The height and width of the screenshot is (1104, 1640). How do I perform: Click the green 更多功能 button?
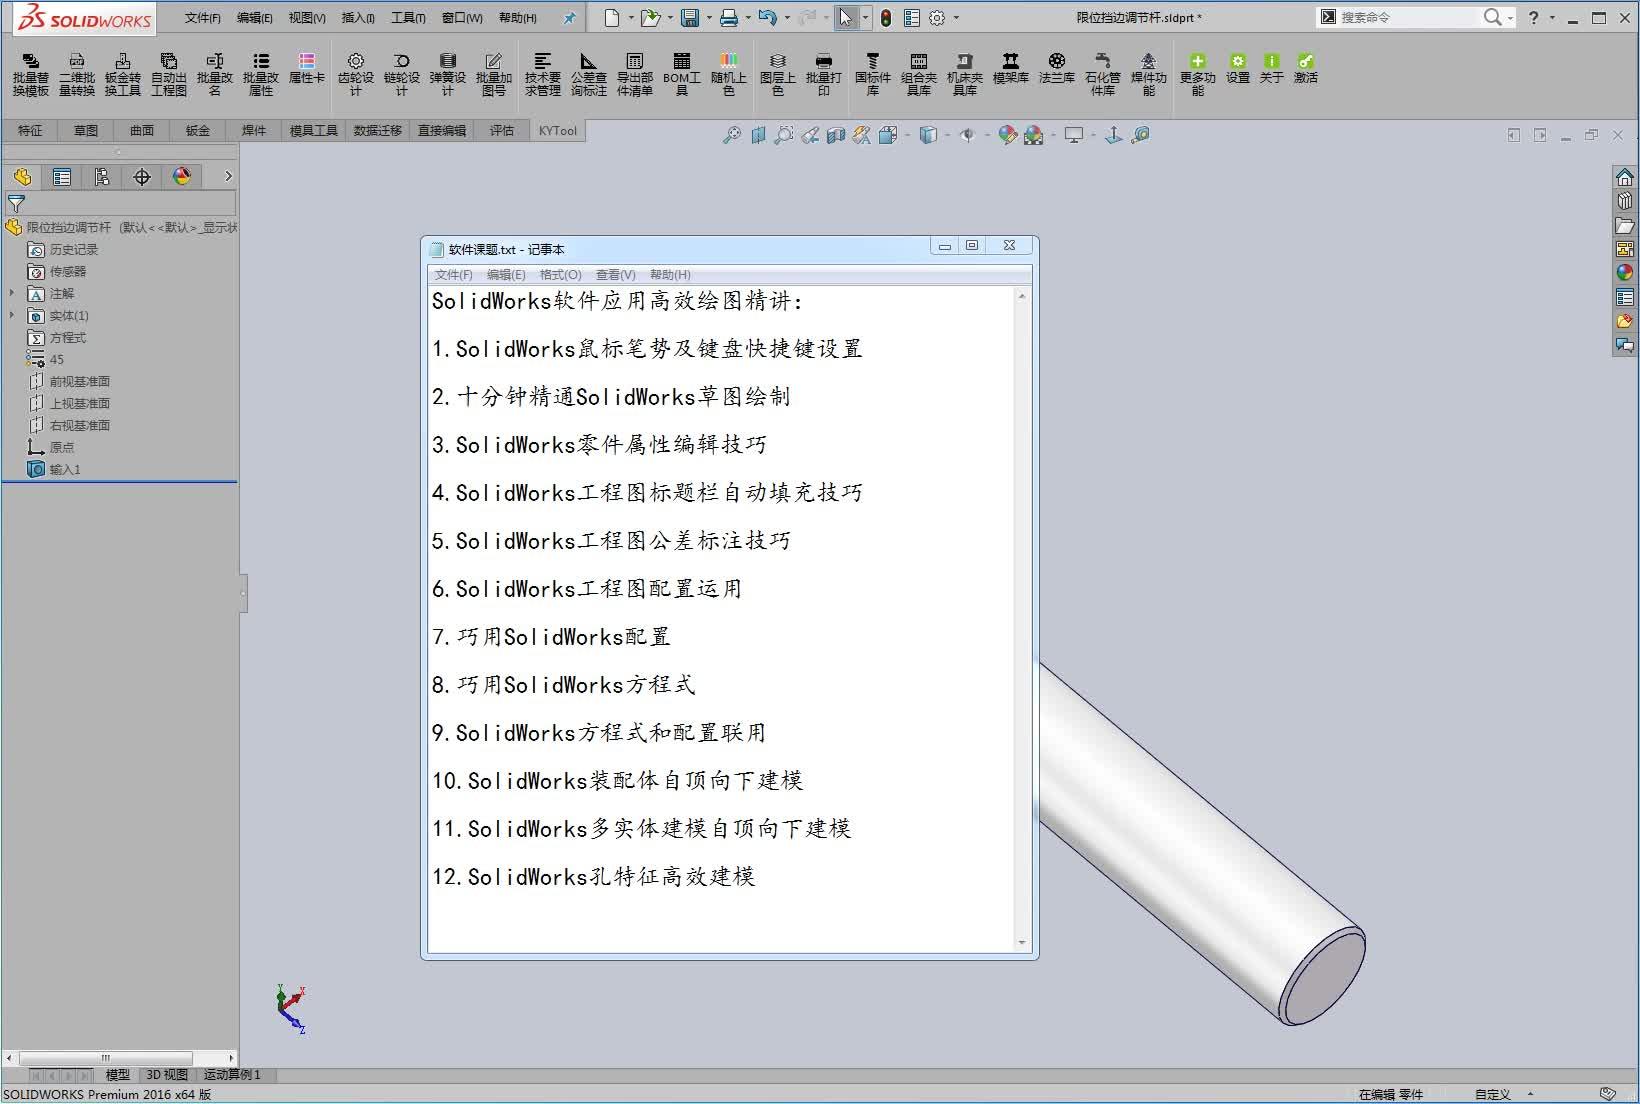click(1197, 75)
